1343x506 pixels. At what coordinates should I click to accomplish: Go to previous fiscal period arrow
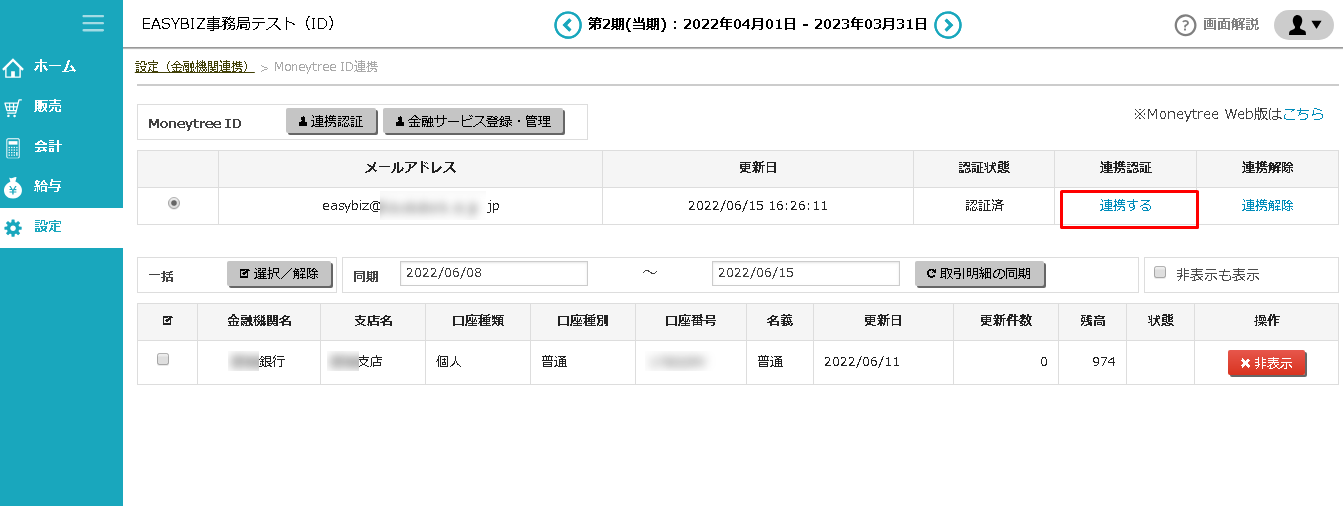(568, 25)
